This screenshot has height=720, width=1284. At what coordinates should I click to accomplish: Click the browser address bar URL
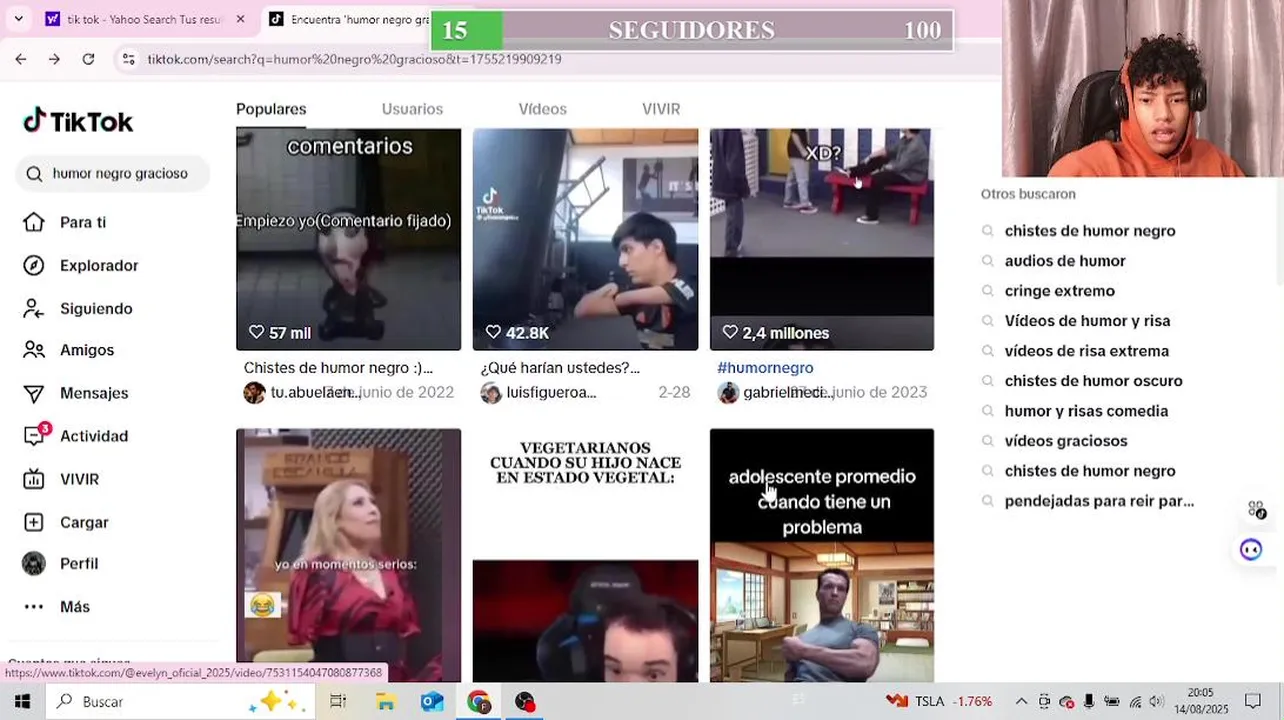pyautogui.click(x=354, y=59)
